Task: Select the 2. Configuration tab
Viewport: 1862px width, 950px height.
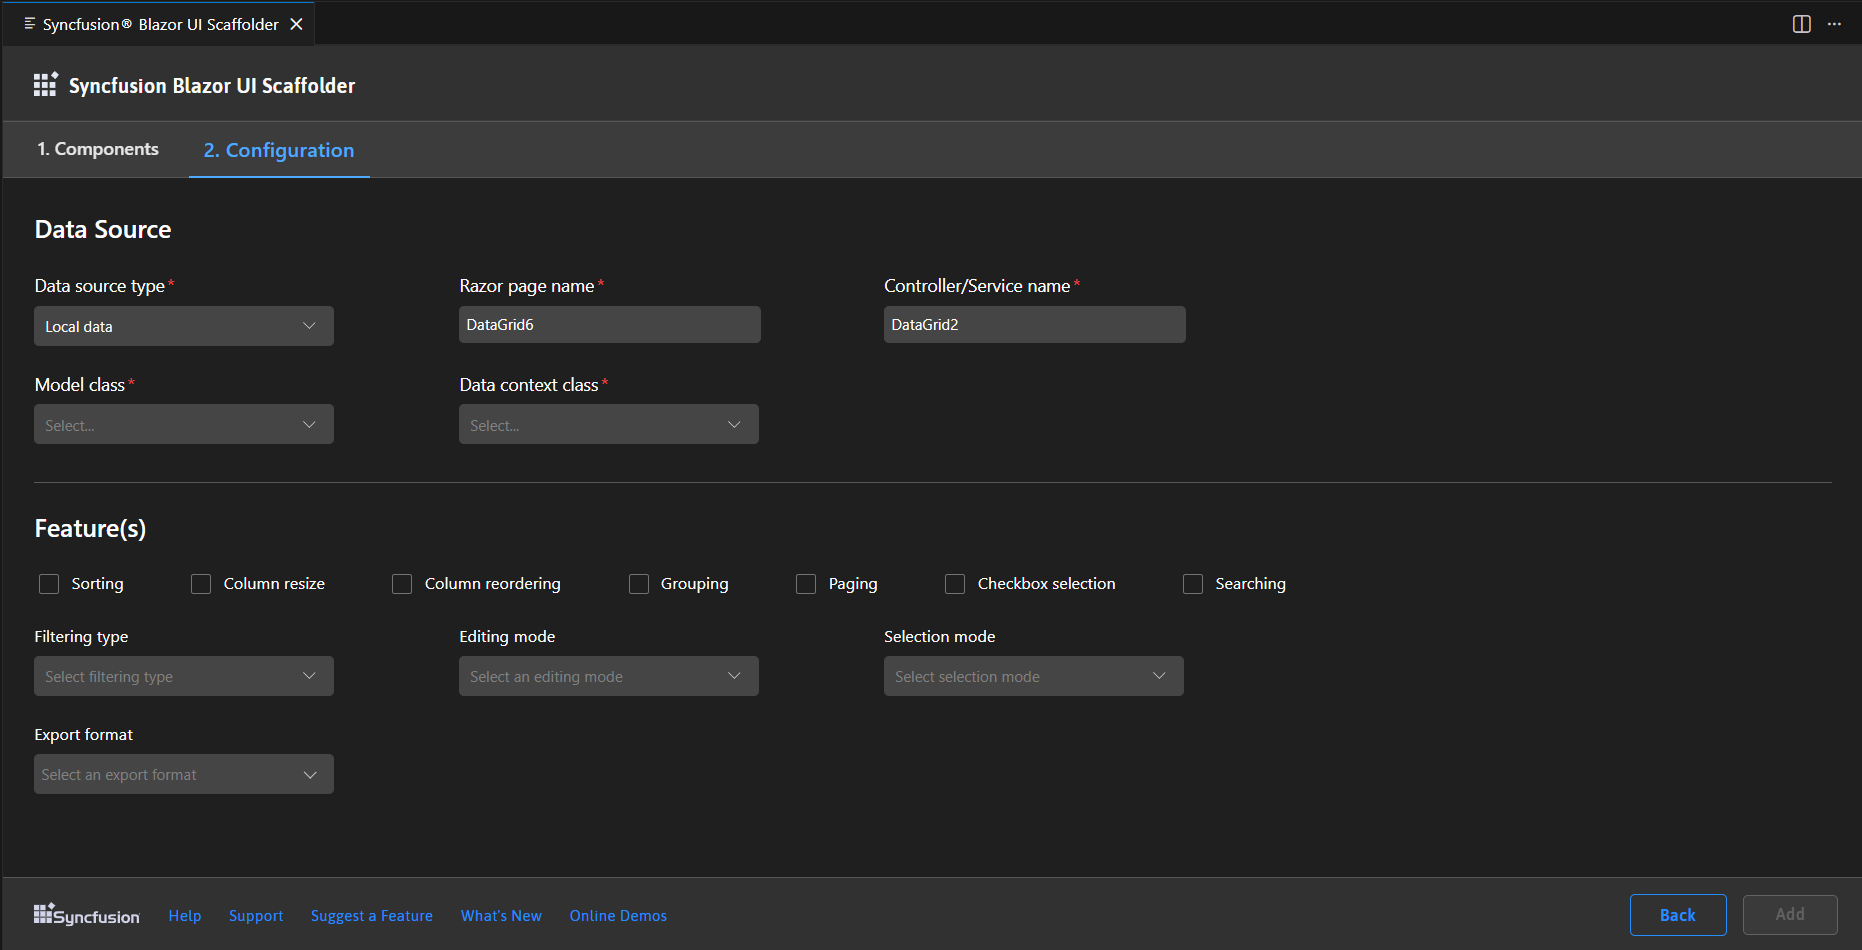Action: click(279, 150)
